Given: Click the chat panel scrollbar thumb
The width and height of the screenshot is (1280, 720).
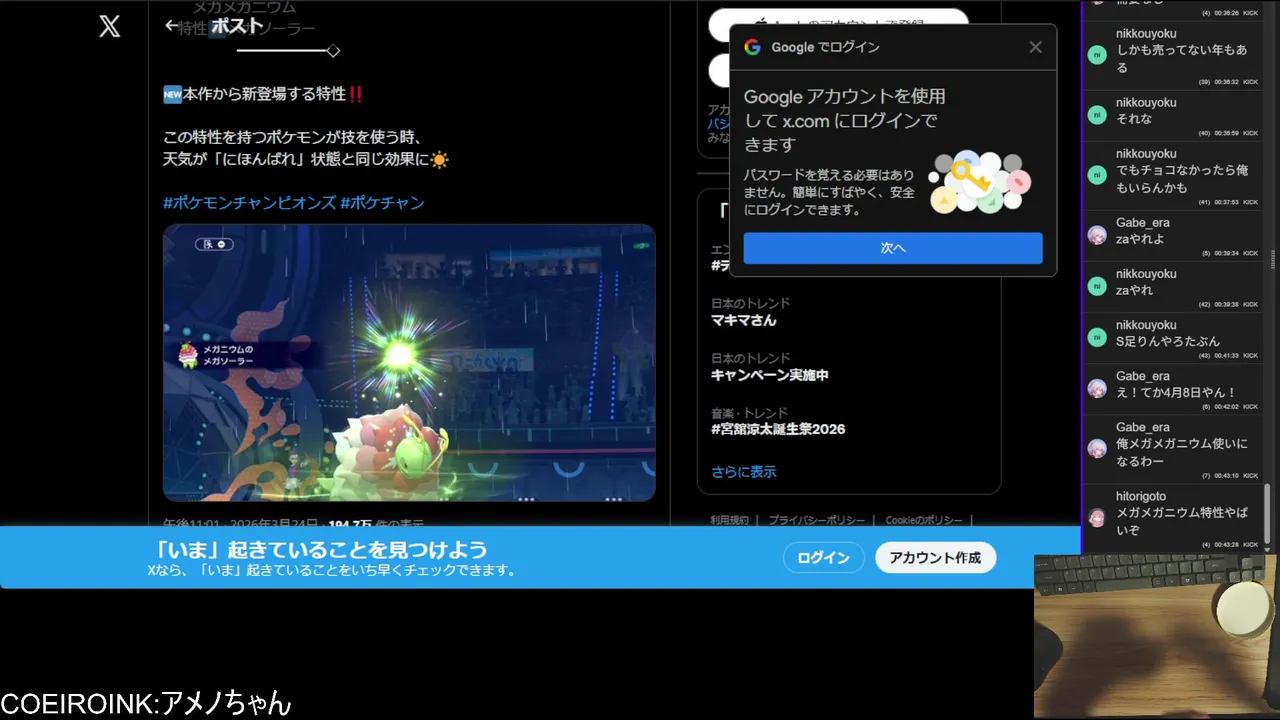Looking at the screenshot, I should pyautogui.click(x=1268, y=514).
